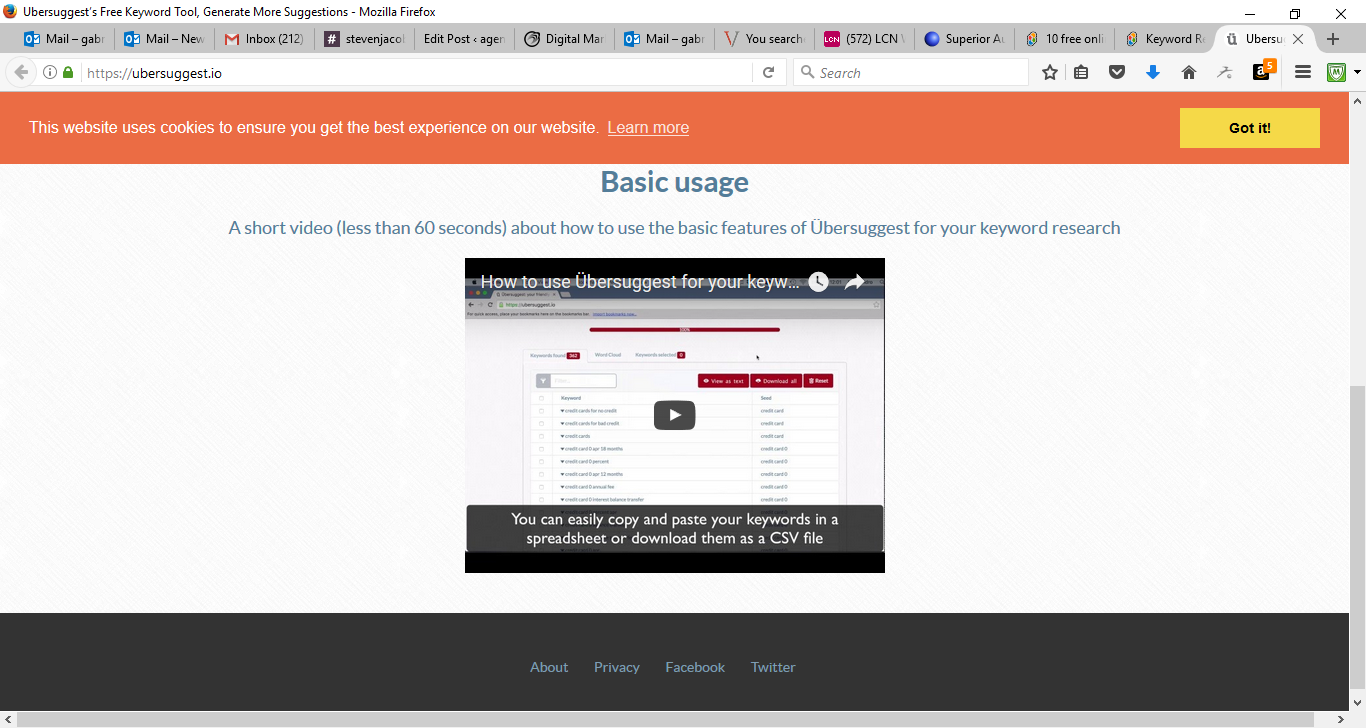Image resolution: width=1366 pixels, height=728 pixels.
Task: Click the Watch Later clock icon on video
Action: (818, 282)
